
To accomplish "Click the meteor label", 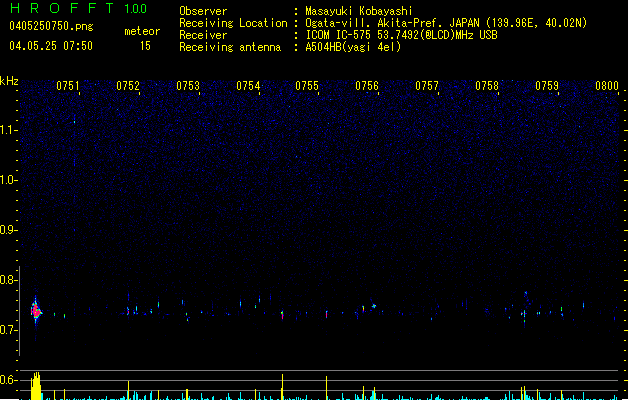I will click(x=142, y=31).
